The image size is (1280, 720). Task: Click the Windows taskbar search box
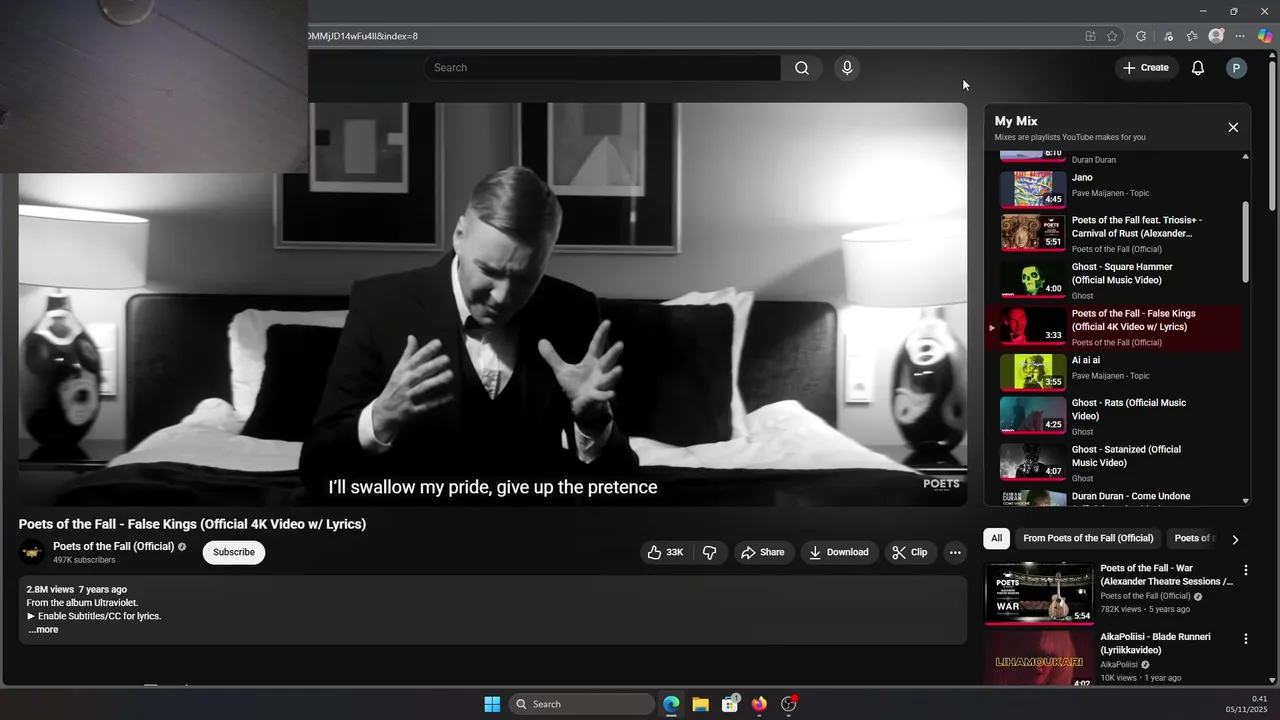coord(582,704)
